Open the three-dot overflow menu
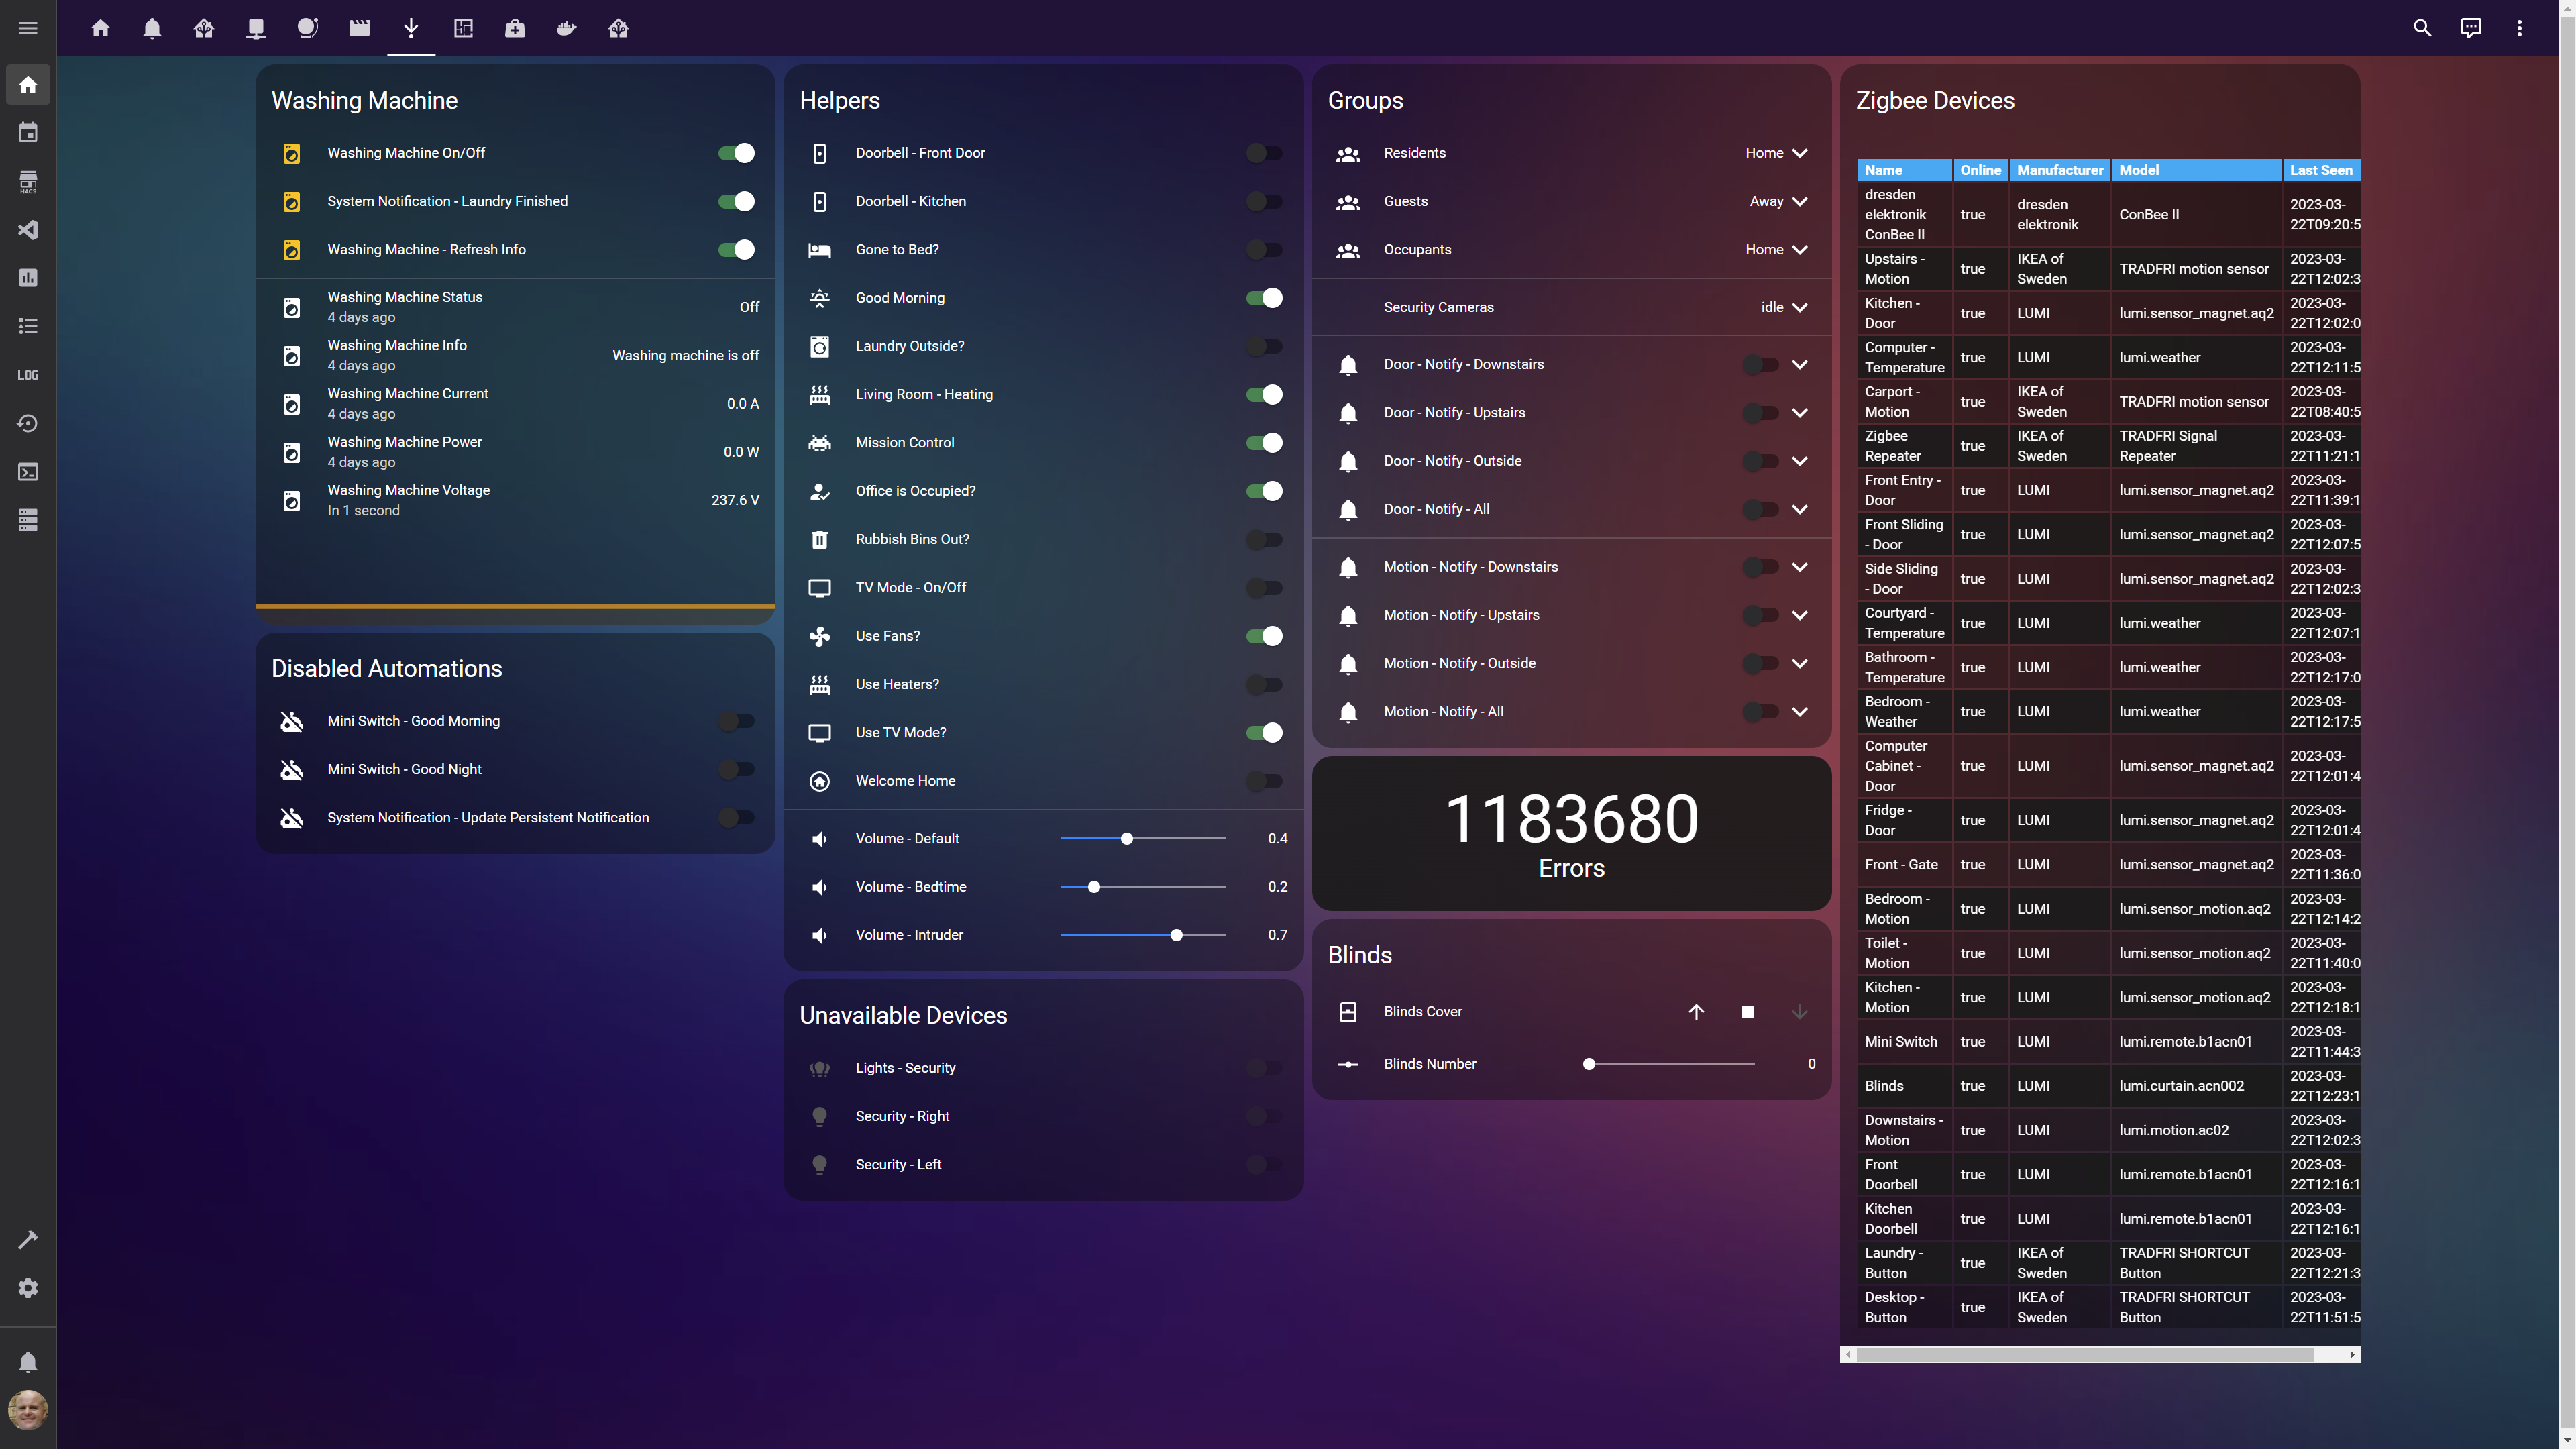Screen dimensions: 2576x1449 [x=2519, y=28]
